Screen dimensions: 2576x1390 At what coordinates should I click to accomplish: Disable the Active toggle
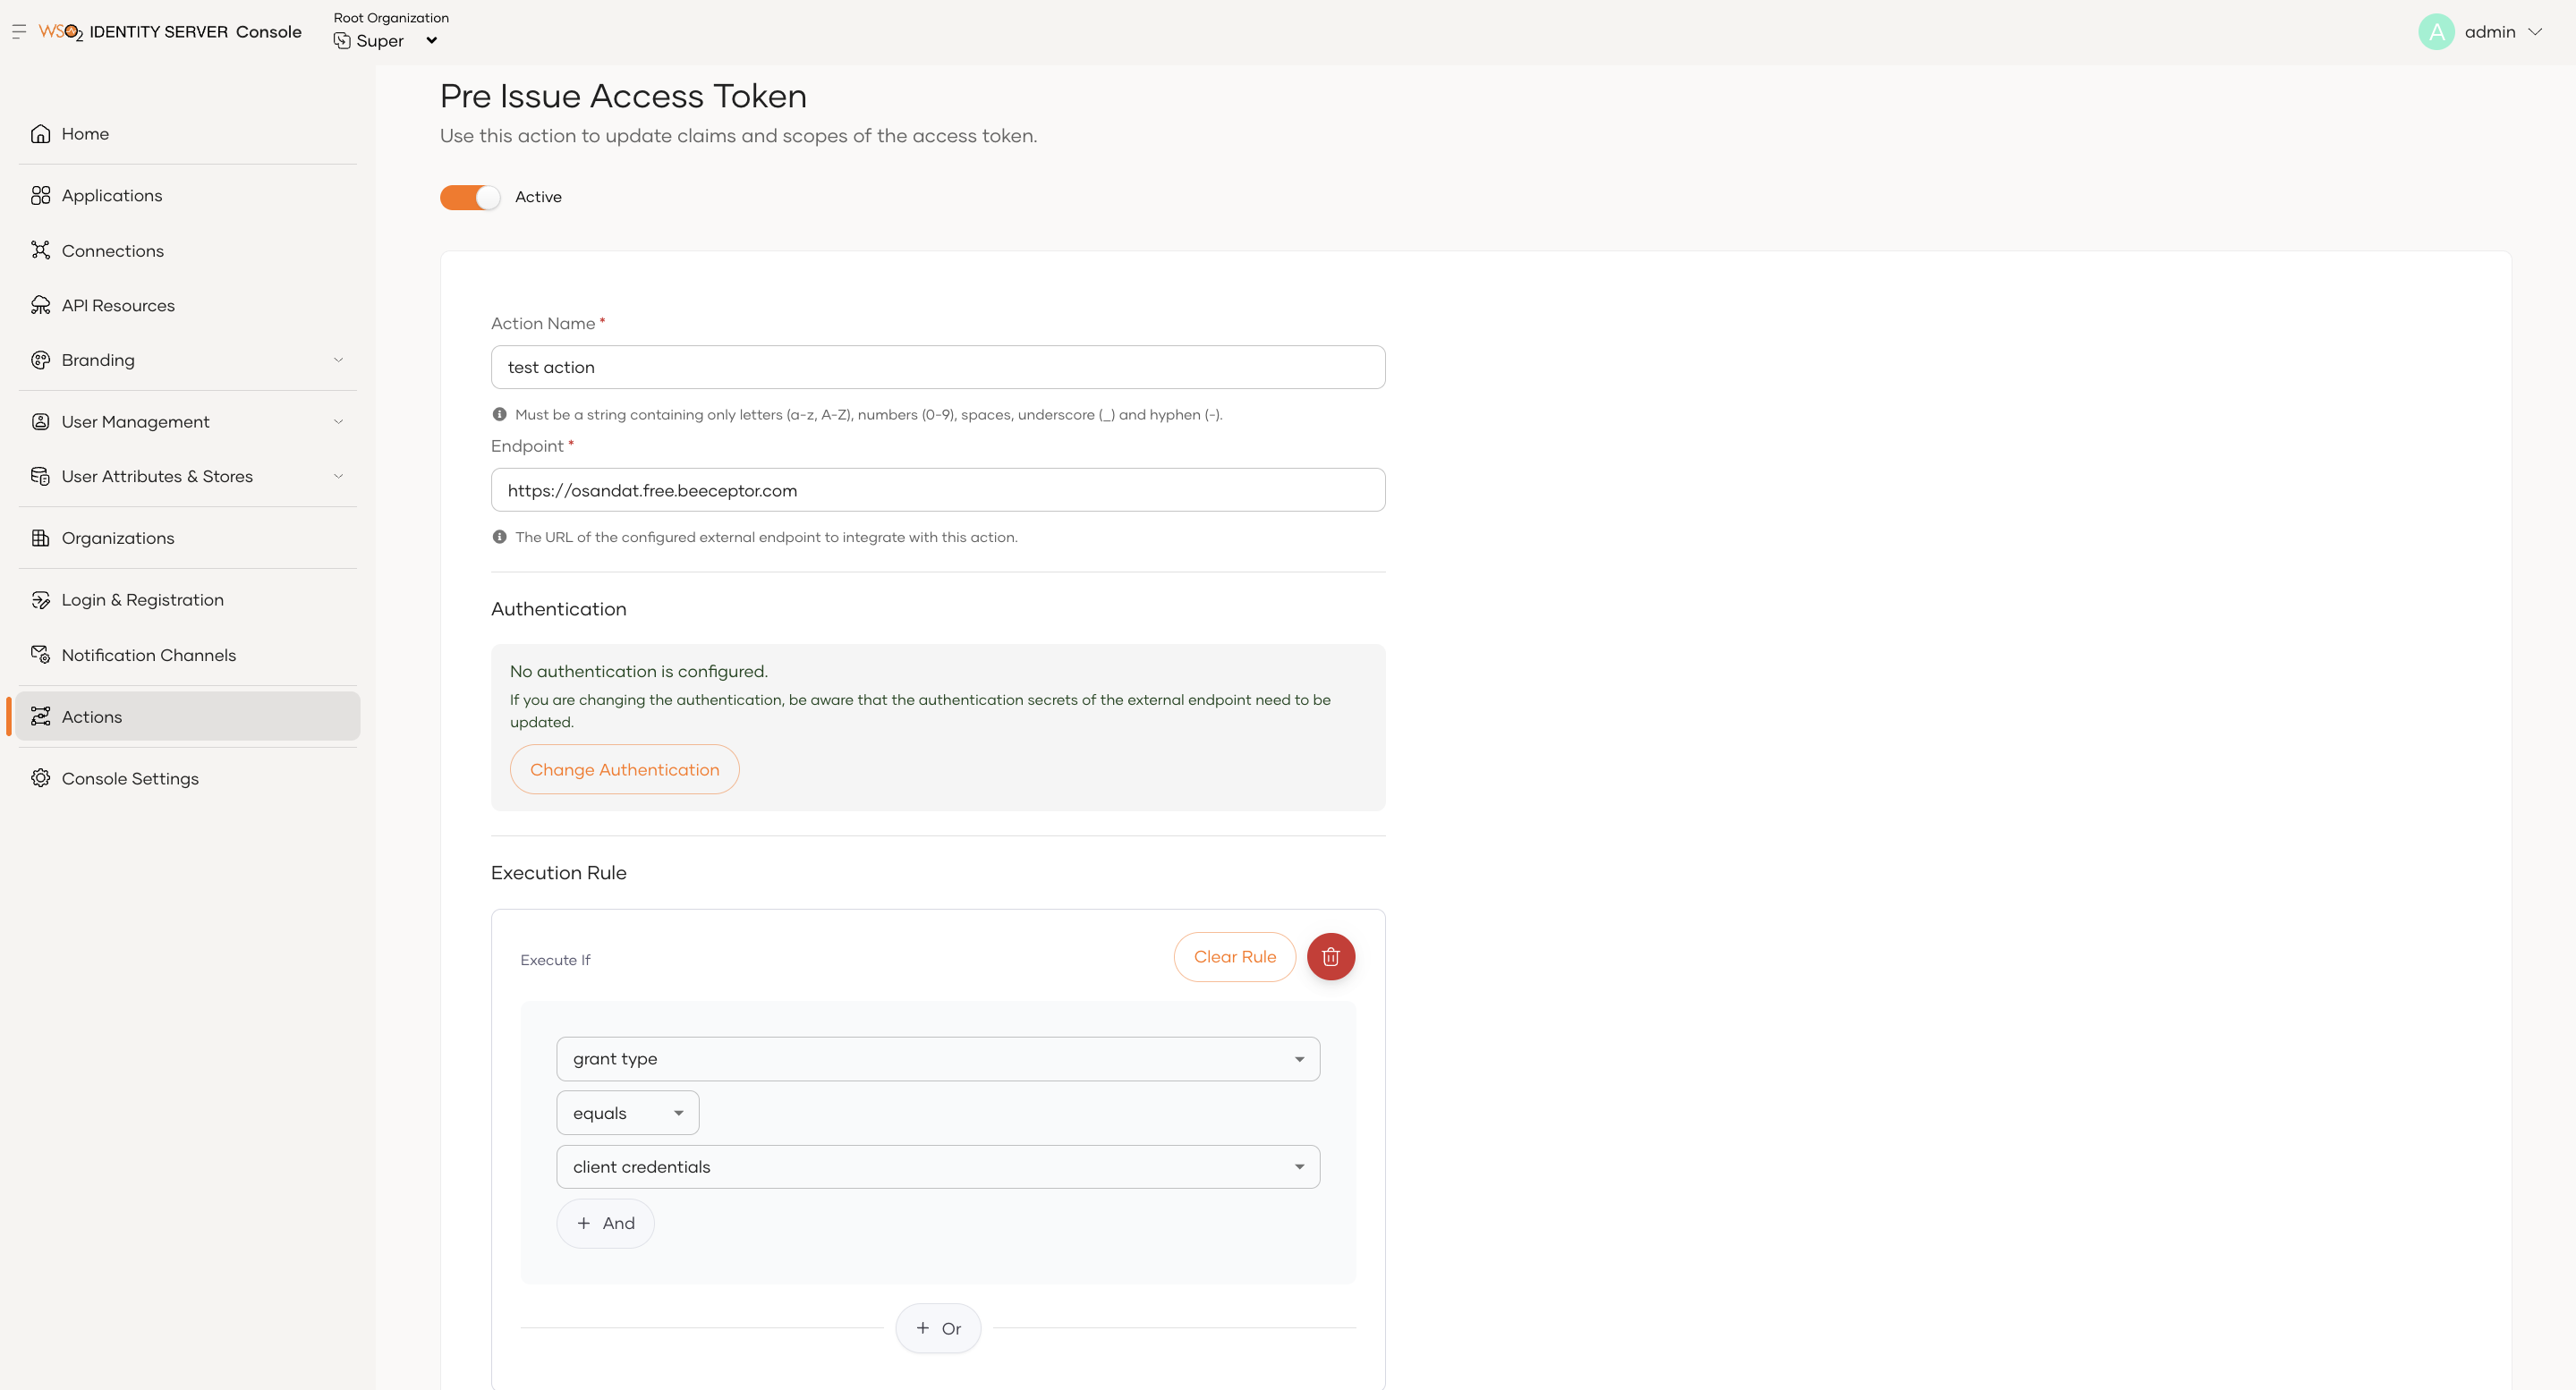(x=469, y=197)
